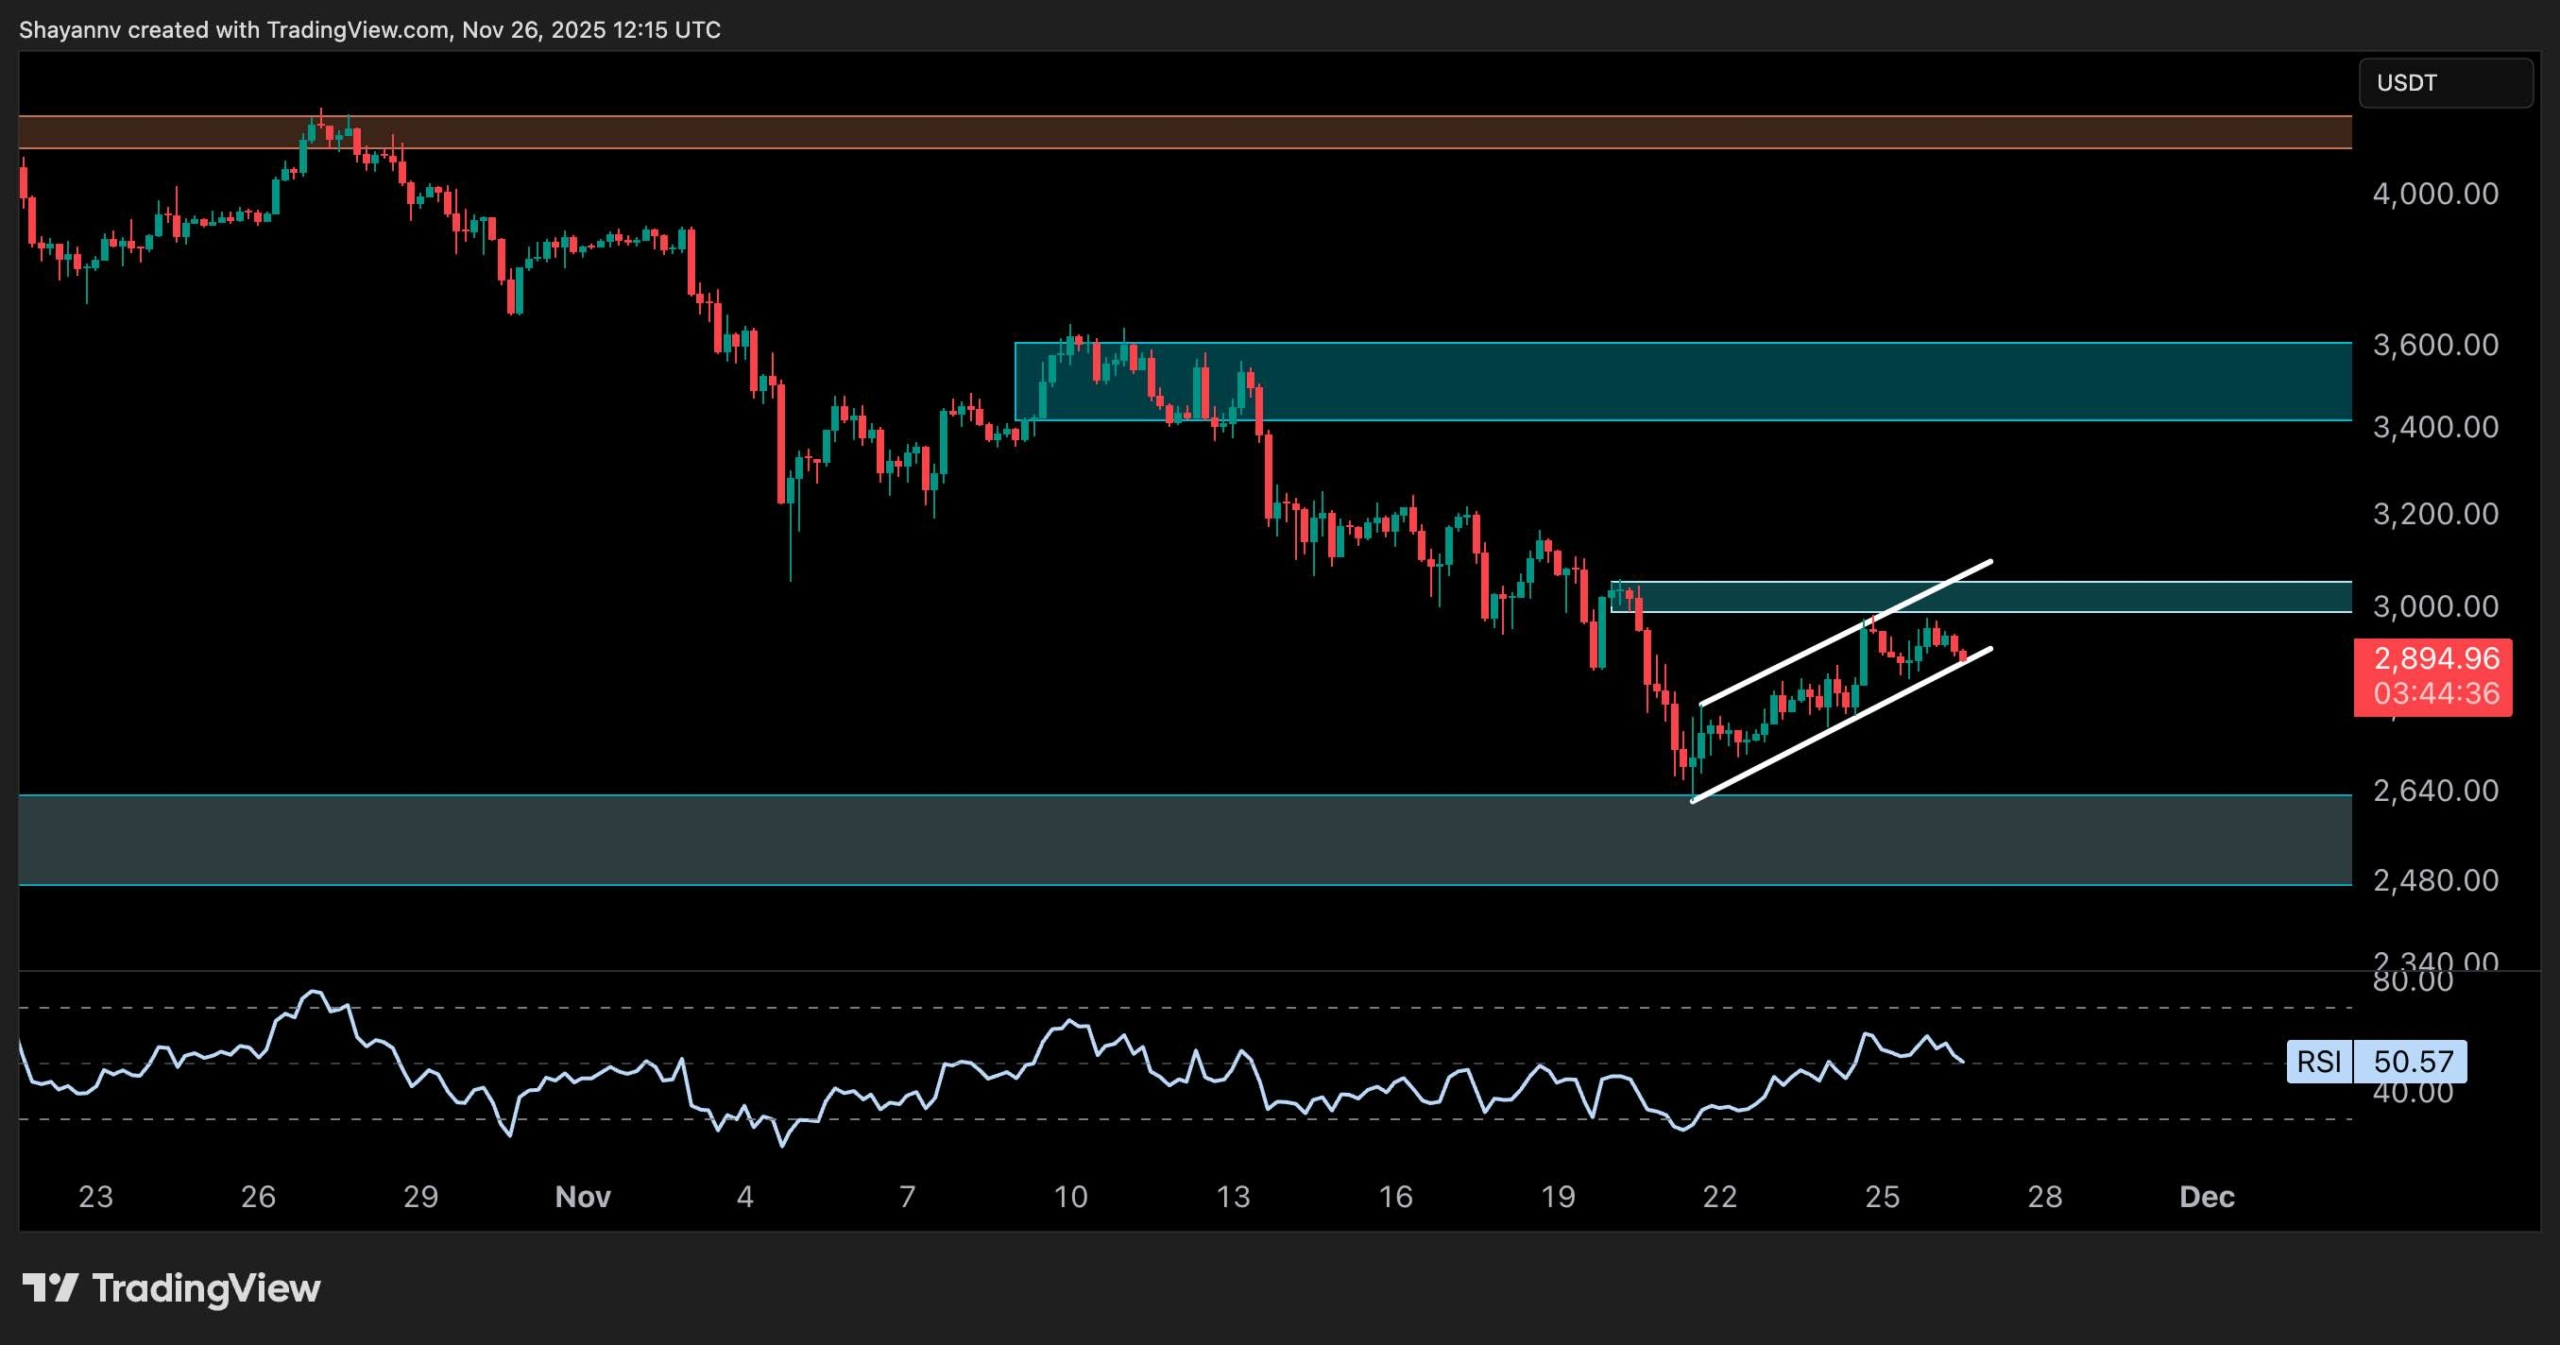
Task: Click the Shayannv created with TradingView caption
Action: tap(370, 30)
